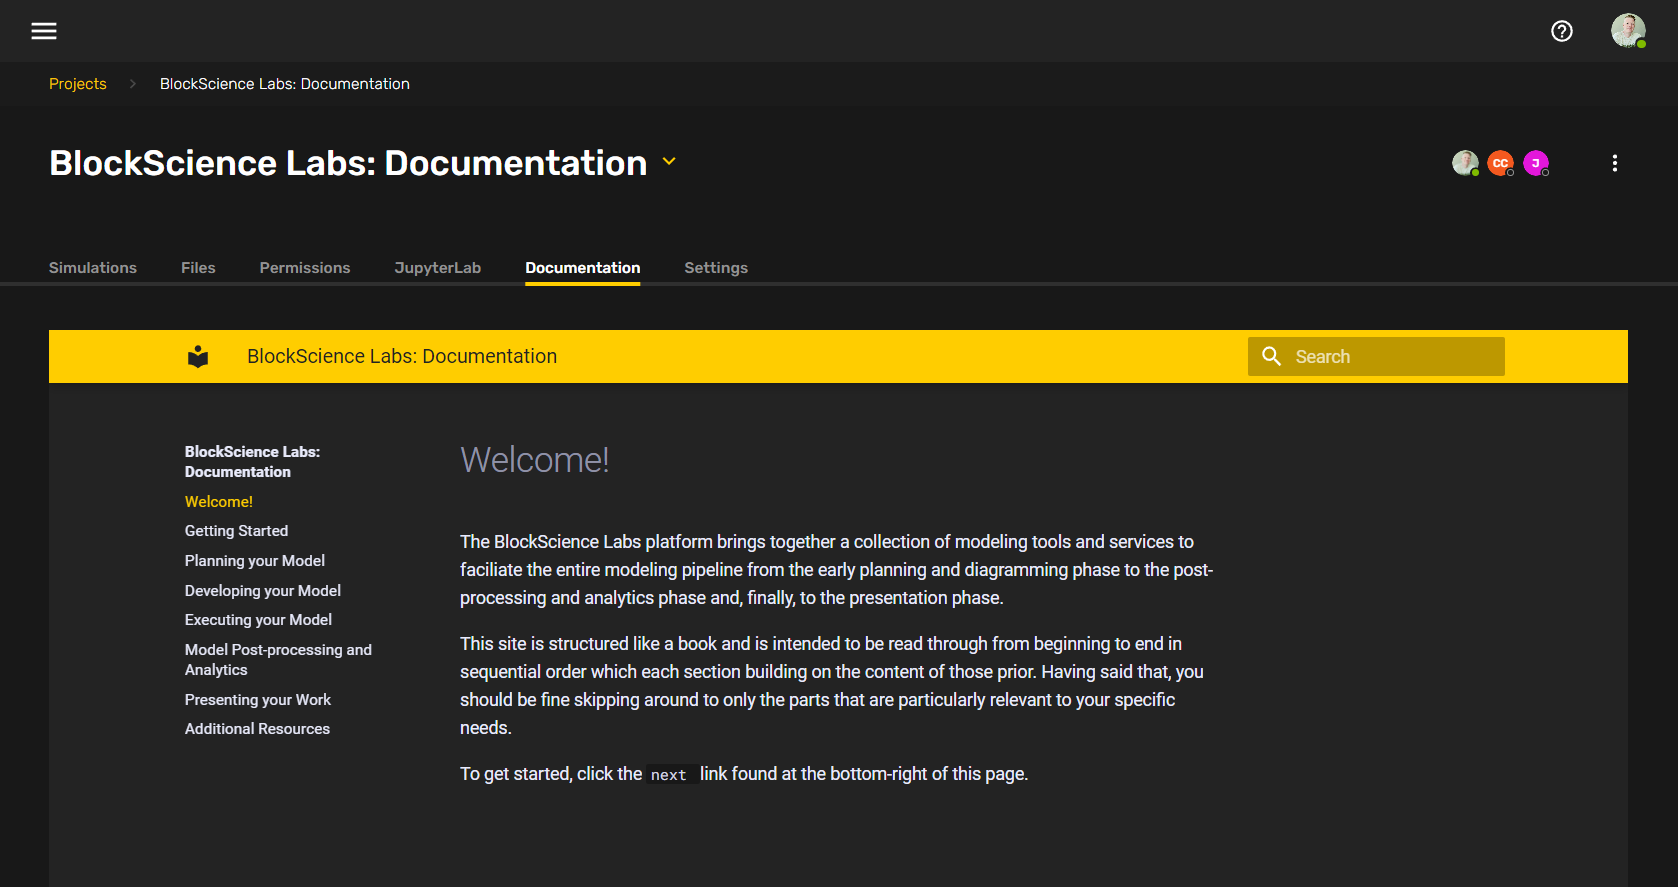Image resolution: width=1678 pixels, height=887 pixels.
Task: Open Presenting your Work page
Action: [258, 700]
